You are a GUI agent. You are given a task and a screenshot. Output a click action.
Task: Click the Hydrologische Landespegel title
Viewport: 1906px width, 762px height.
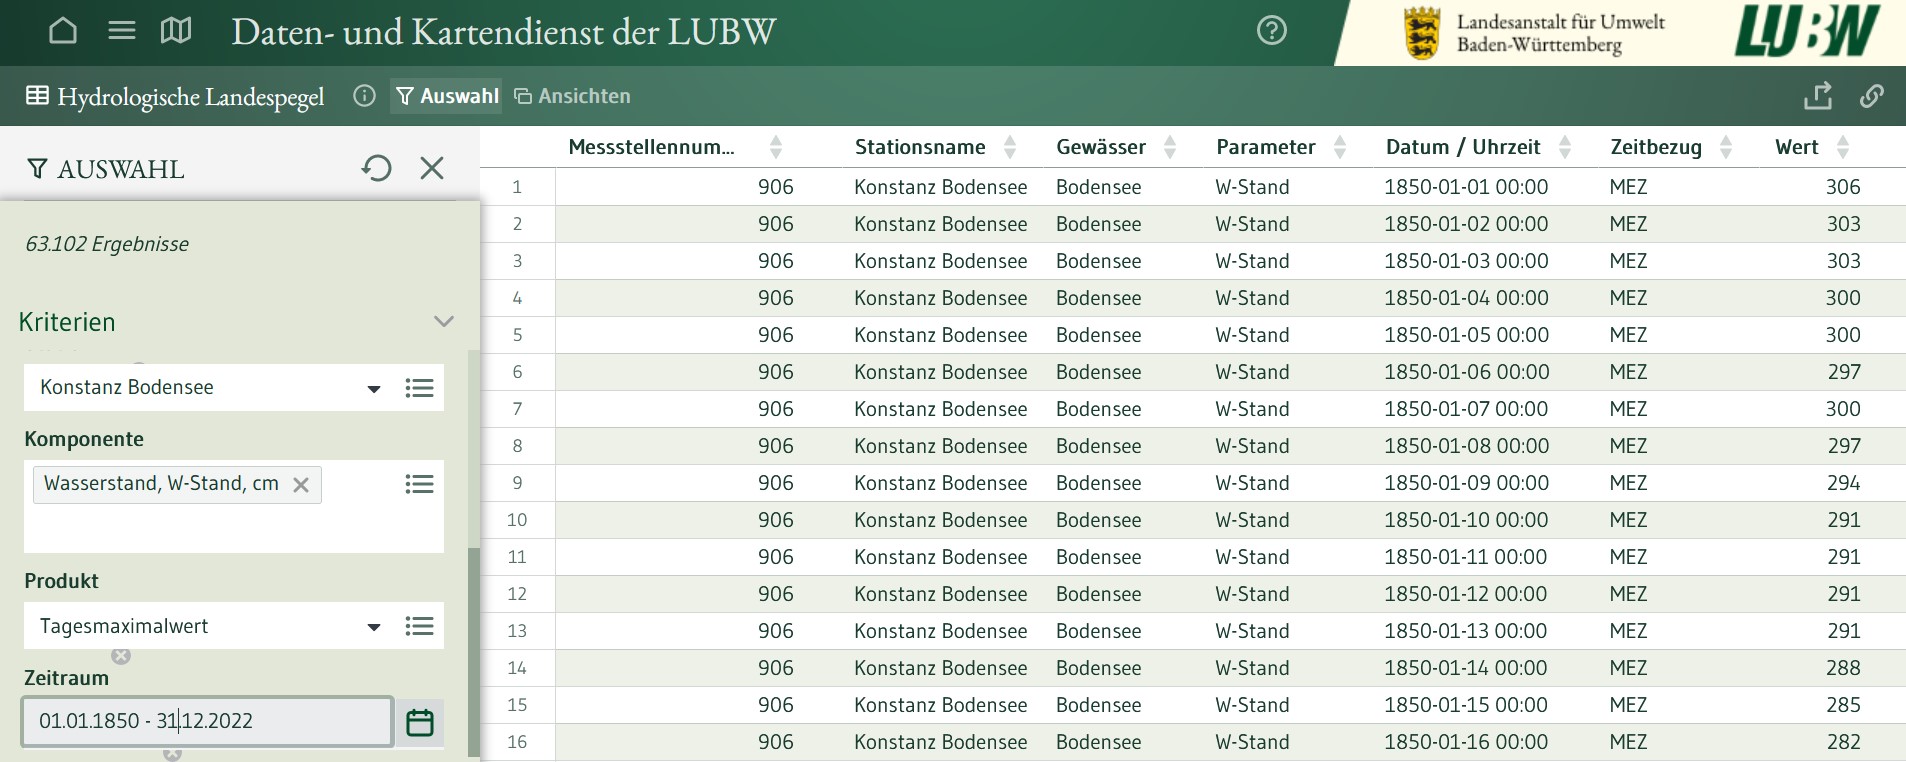191,97
